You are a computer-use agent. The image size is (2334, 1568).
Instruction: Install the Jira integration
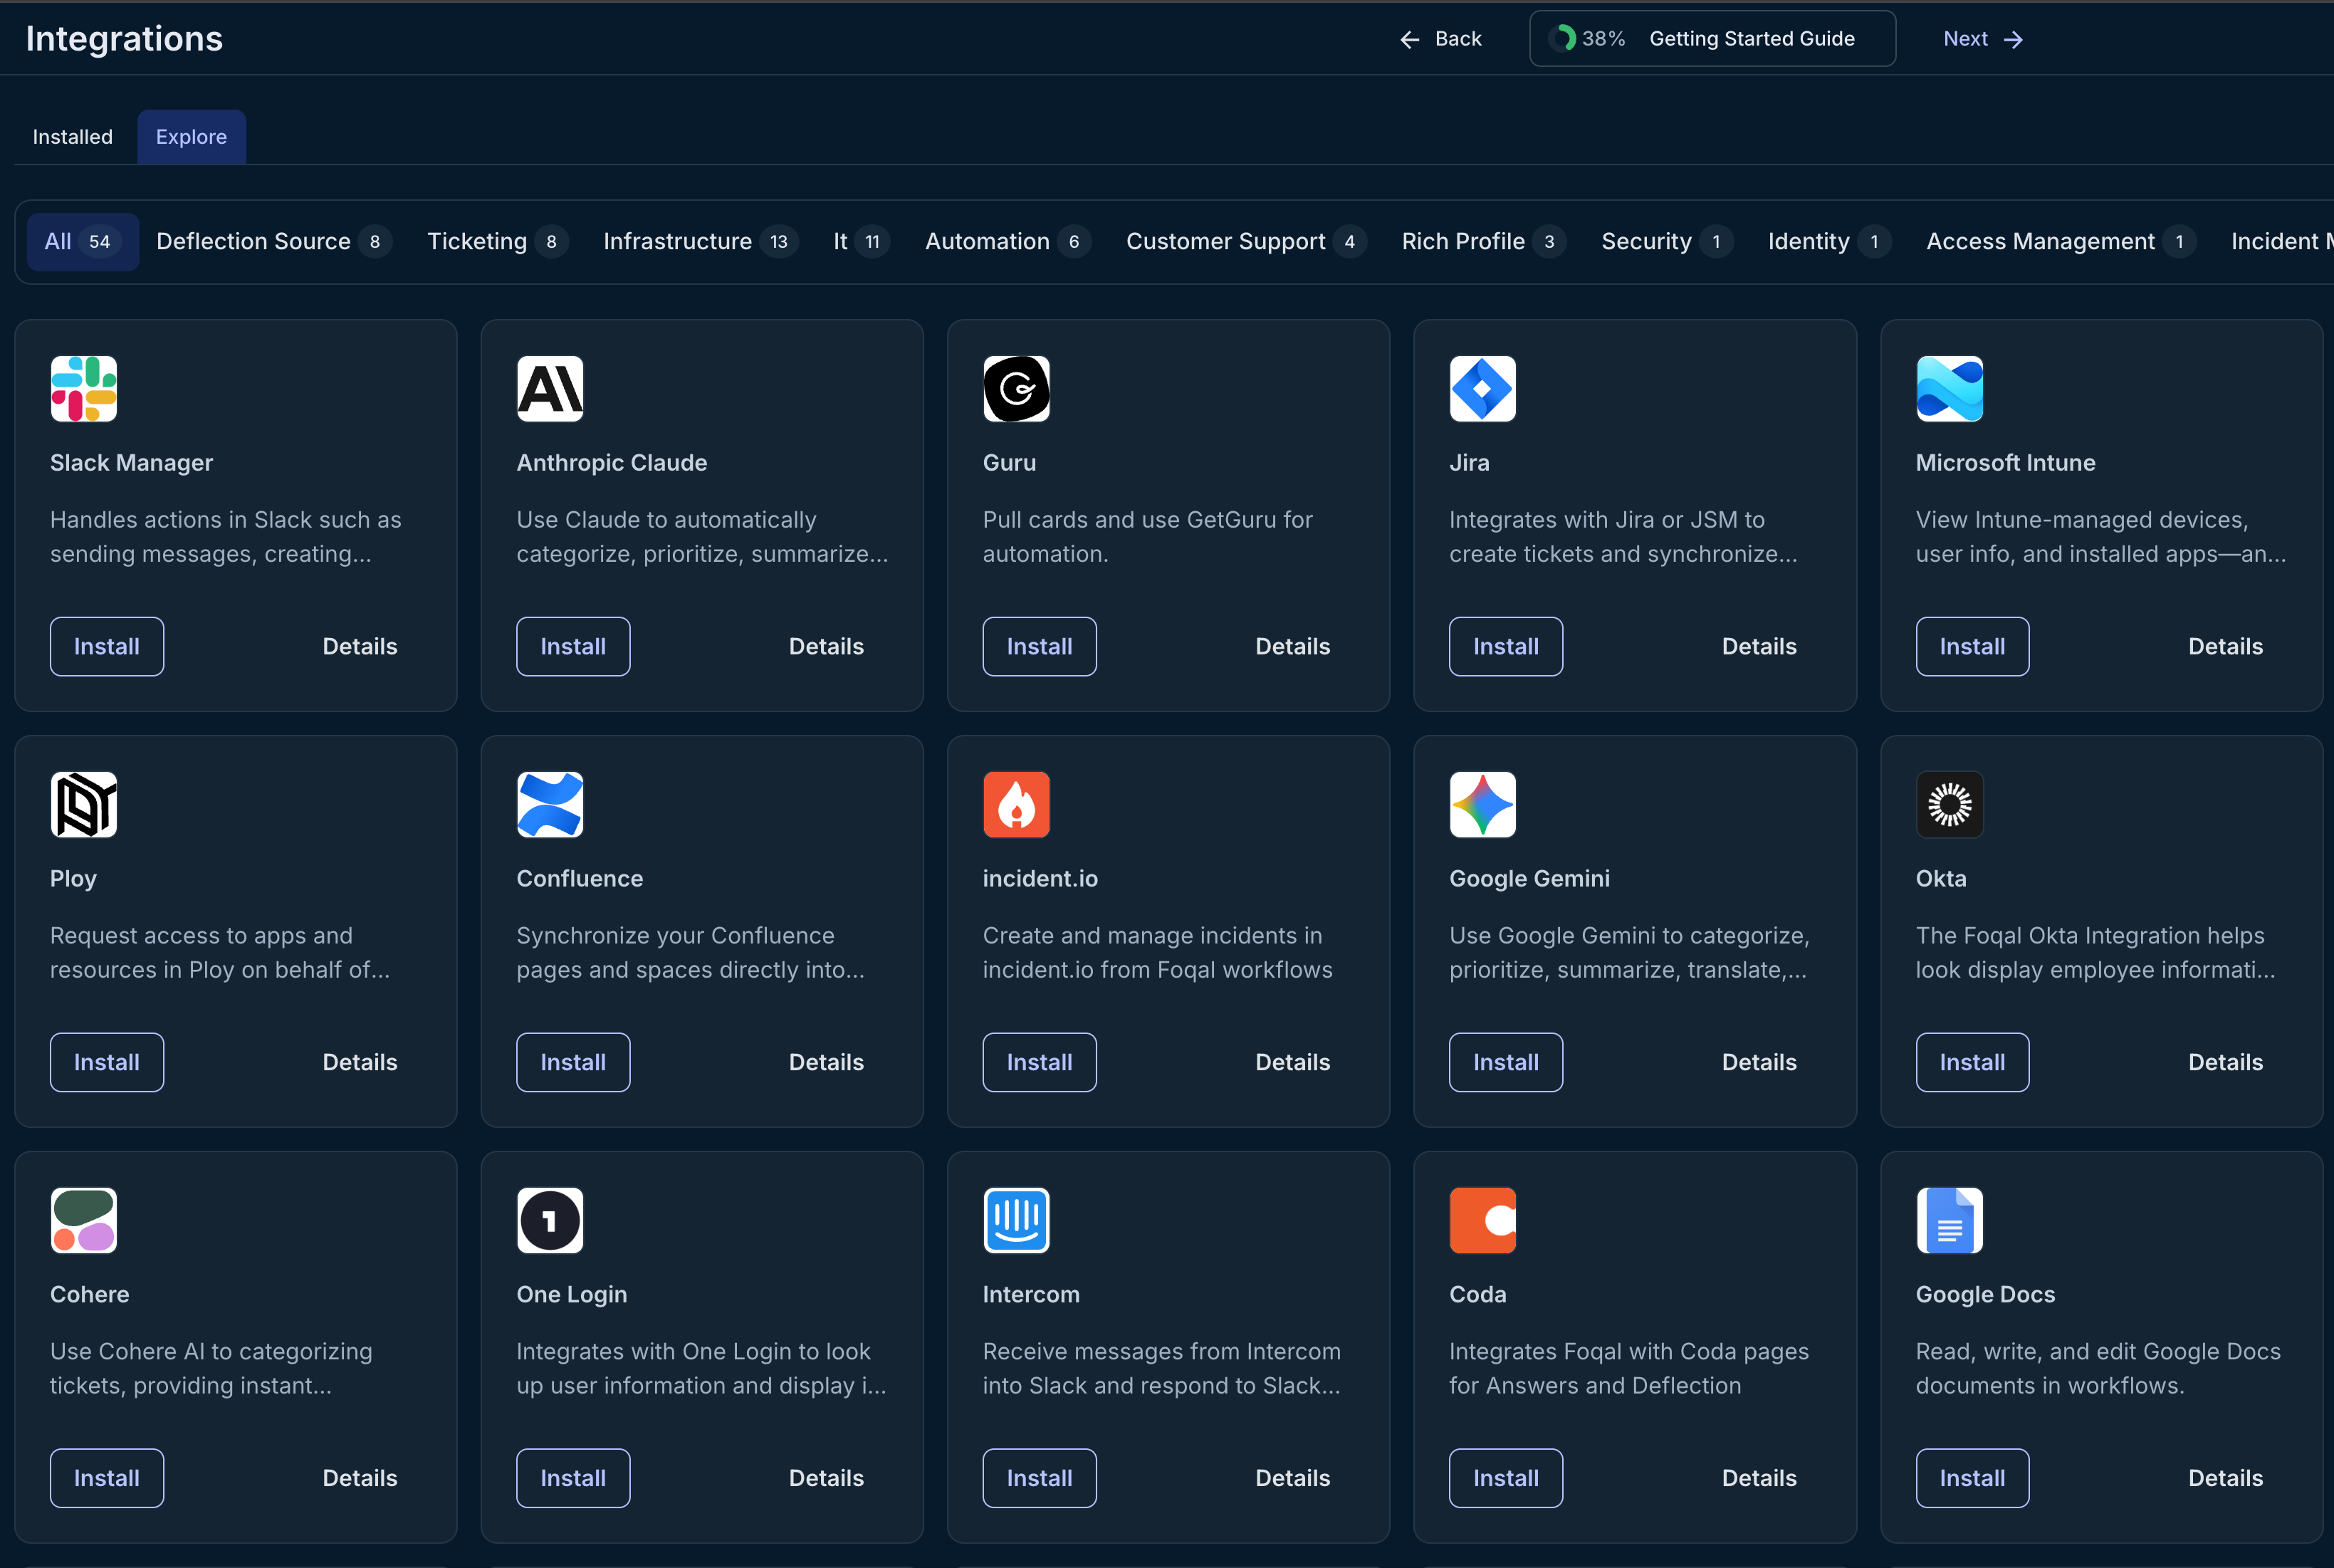pos(1506,647)
